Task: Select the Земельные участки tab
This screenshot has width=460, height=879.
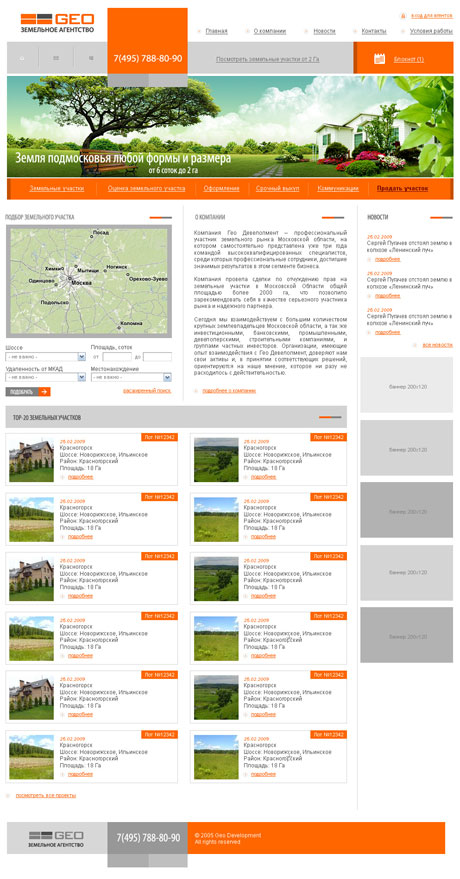Action: [57, 188]
